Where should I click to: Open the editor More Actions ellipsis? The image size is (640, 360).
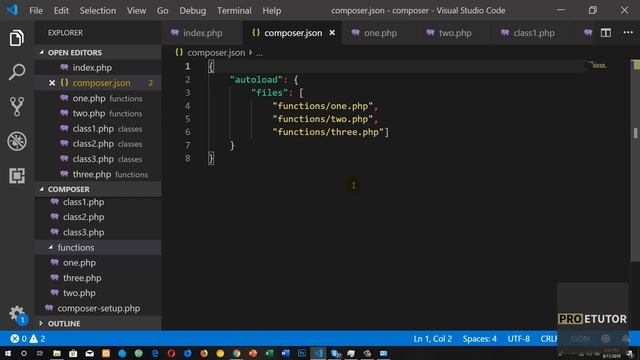pos(628,33)
